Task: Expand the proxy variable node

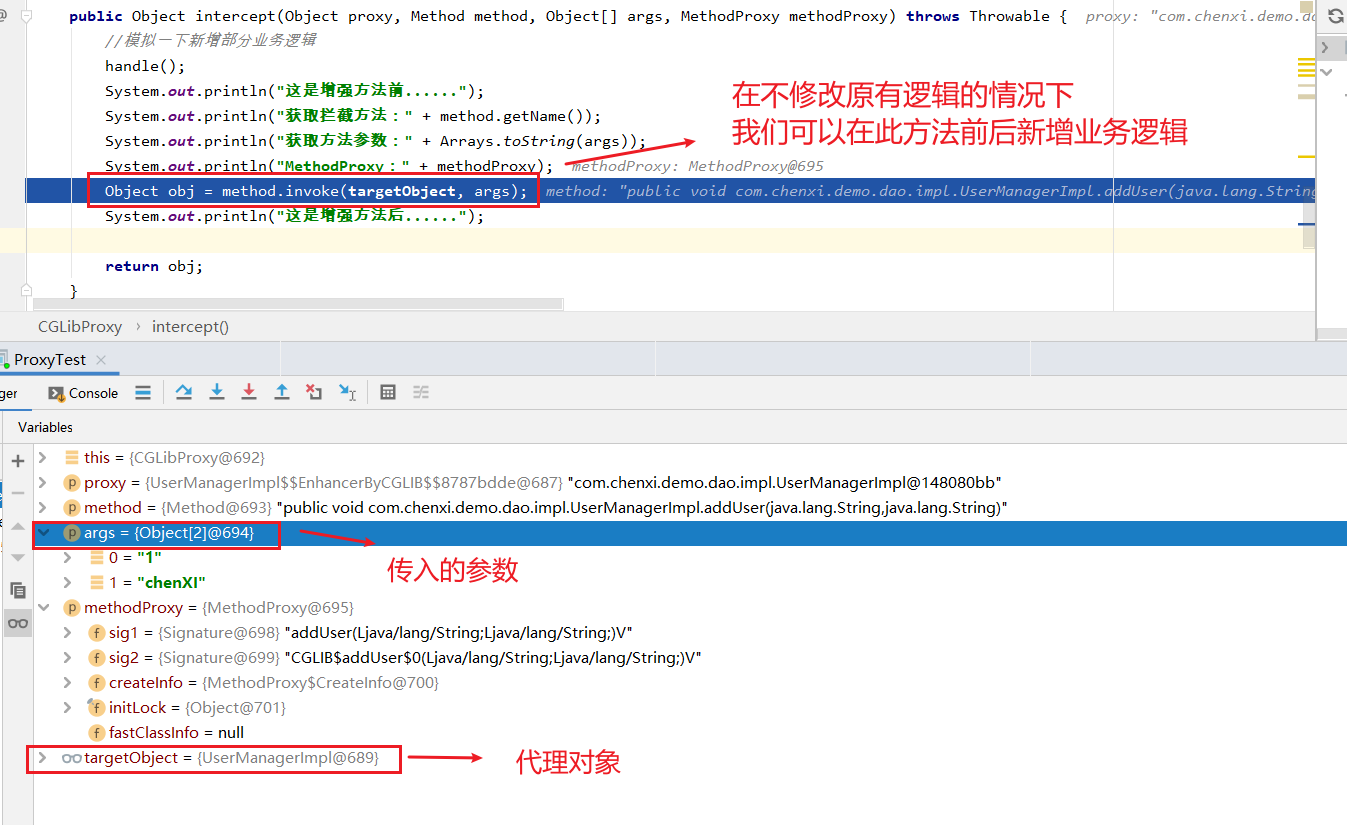Action: click(x=42, y=482)
